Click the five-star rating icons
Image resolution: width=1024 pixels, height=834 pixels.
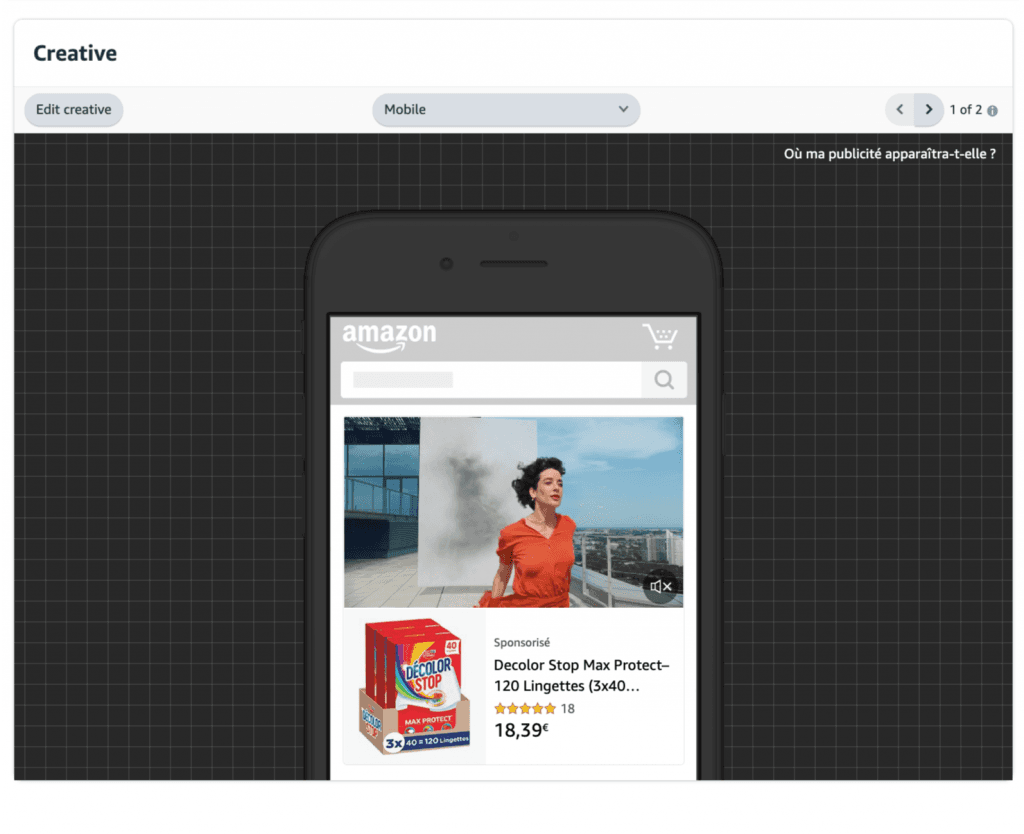click(524, 709)
